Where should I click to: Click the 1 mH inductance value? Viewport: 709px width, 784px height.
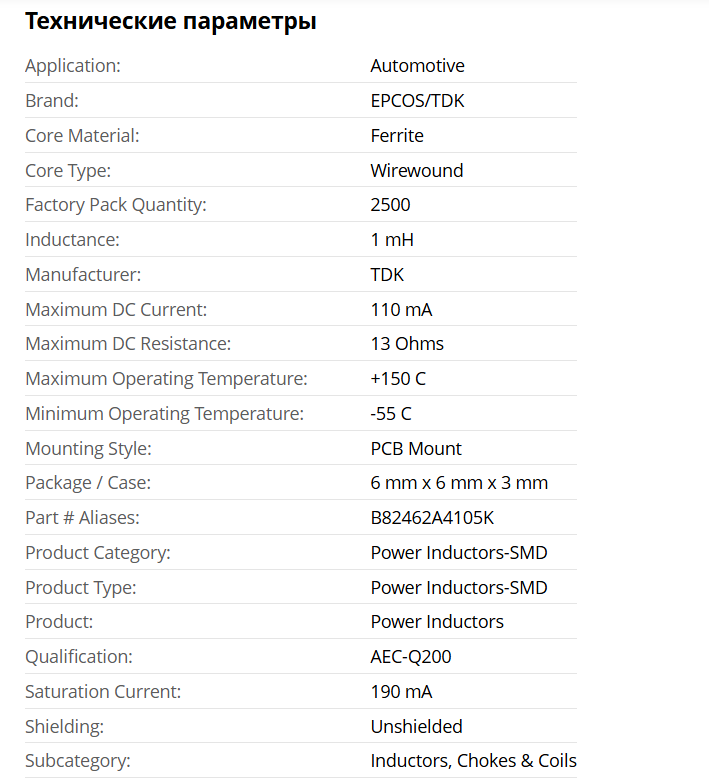(x=392, y=240)
